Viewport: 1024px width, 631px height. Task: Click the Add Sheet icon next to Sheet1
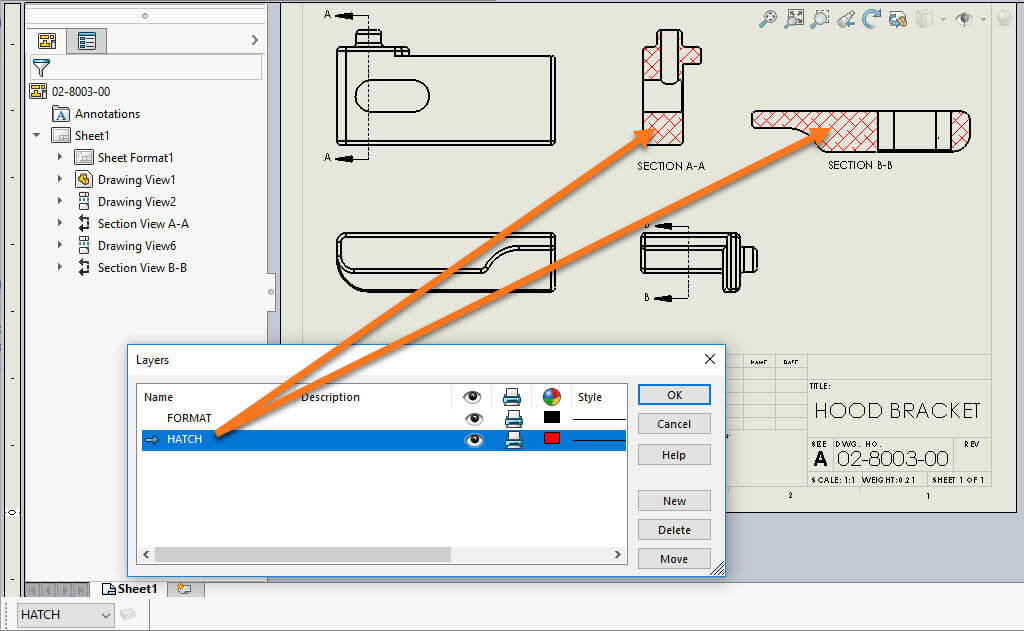pos(185,589)
